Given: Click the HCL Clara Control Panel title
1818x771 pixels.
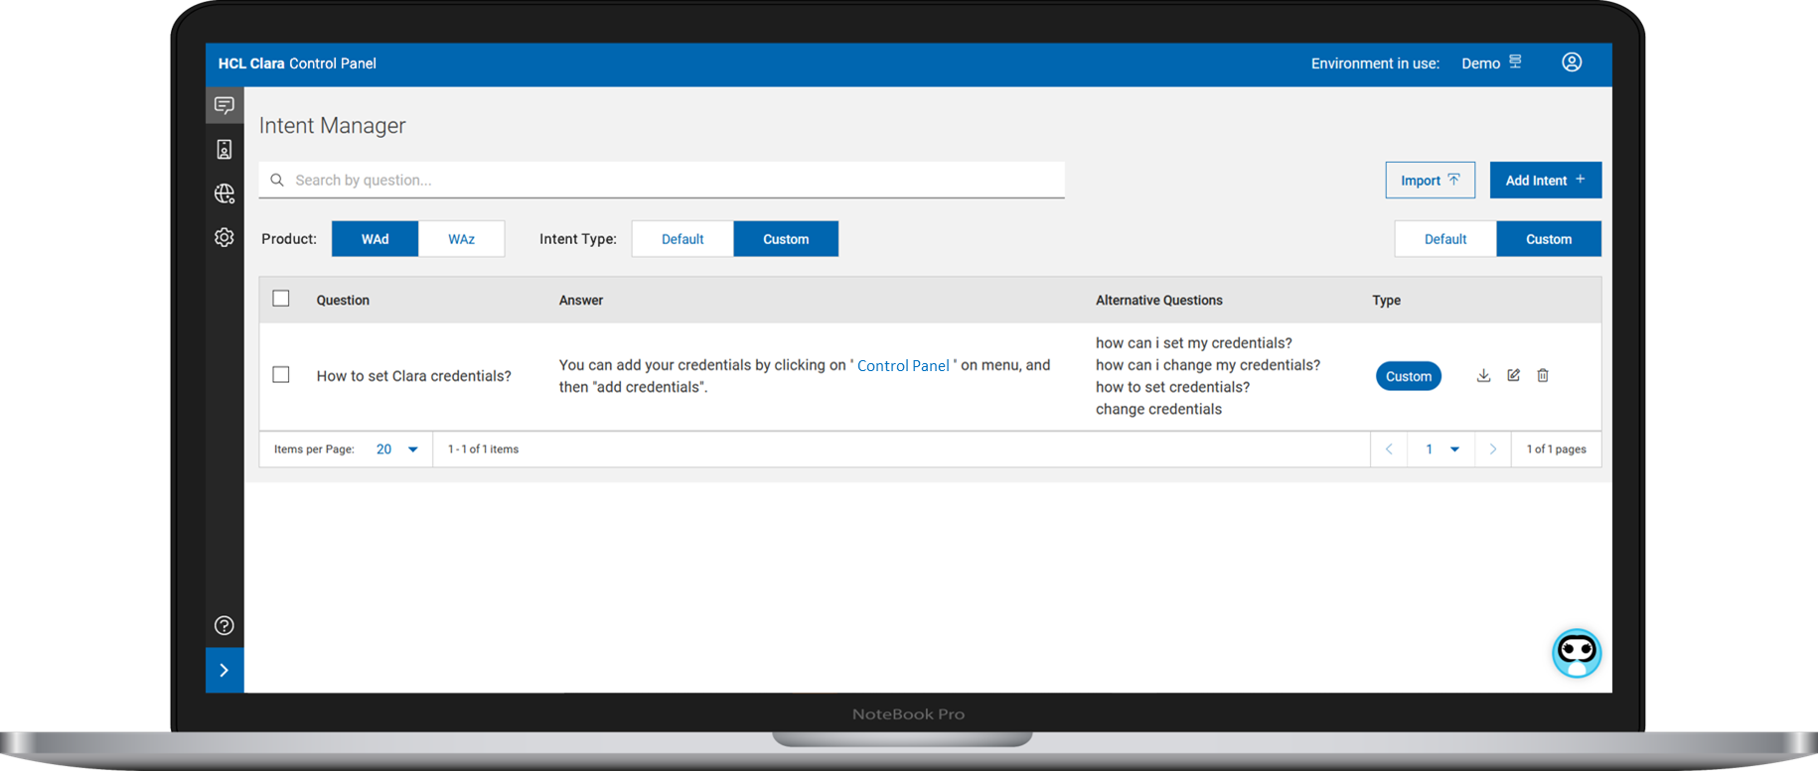Looking at the screenshot, I should [297, 63].
